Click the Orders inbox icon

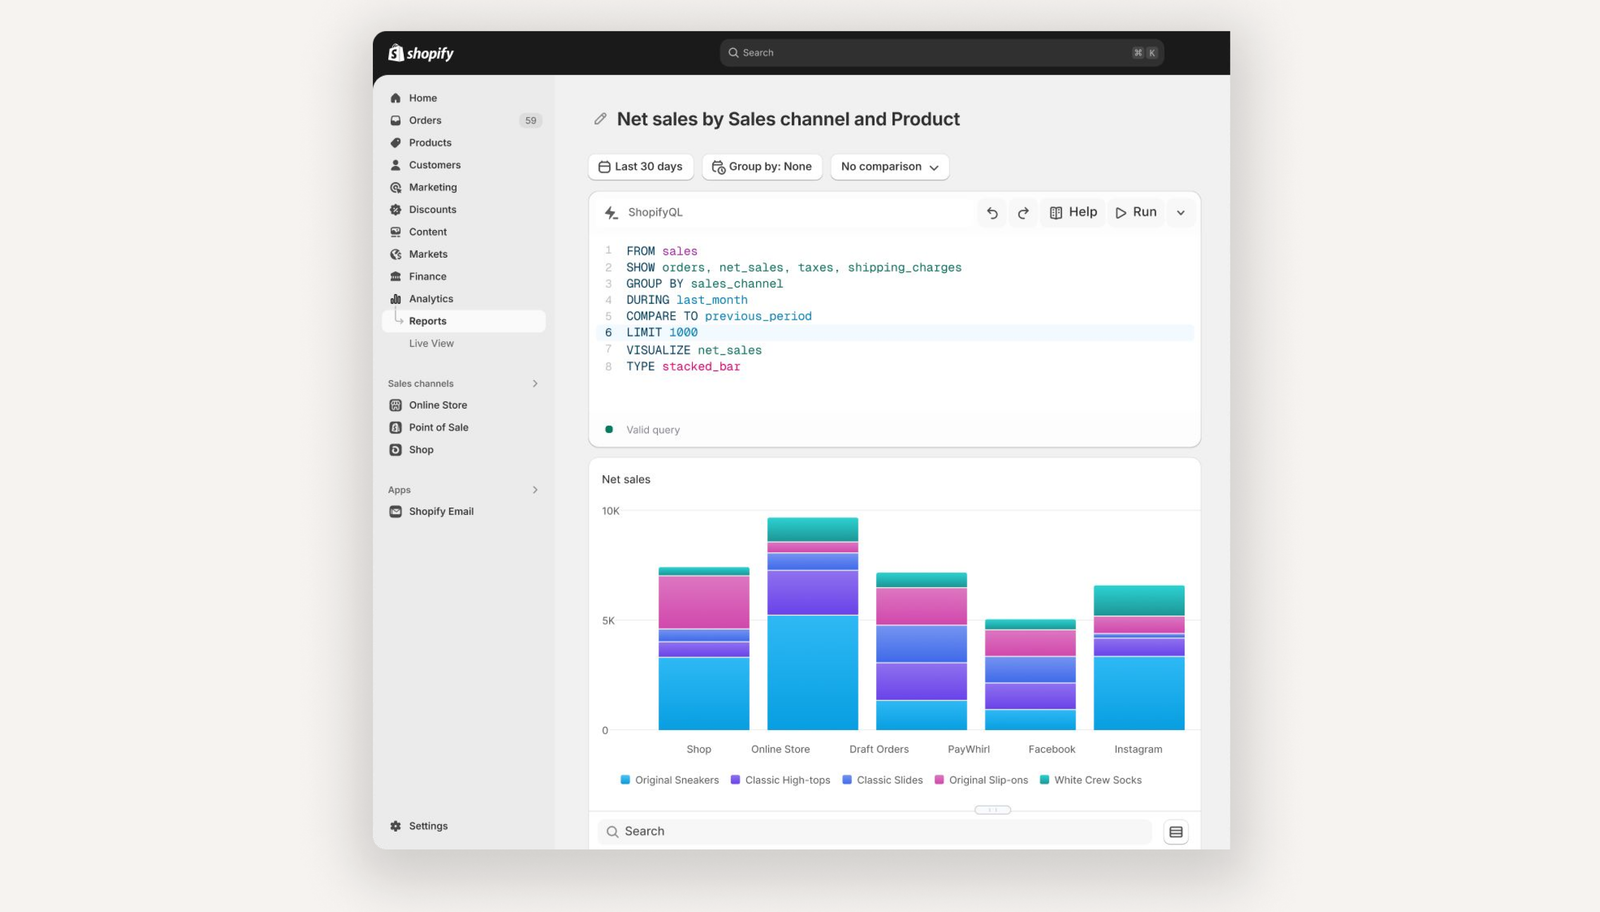pos(396,120)
